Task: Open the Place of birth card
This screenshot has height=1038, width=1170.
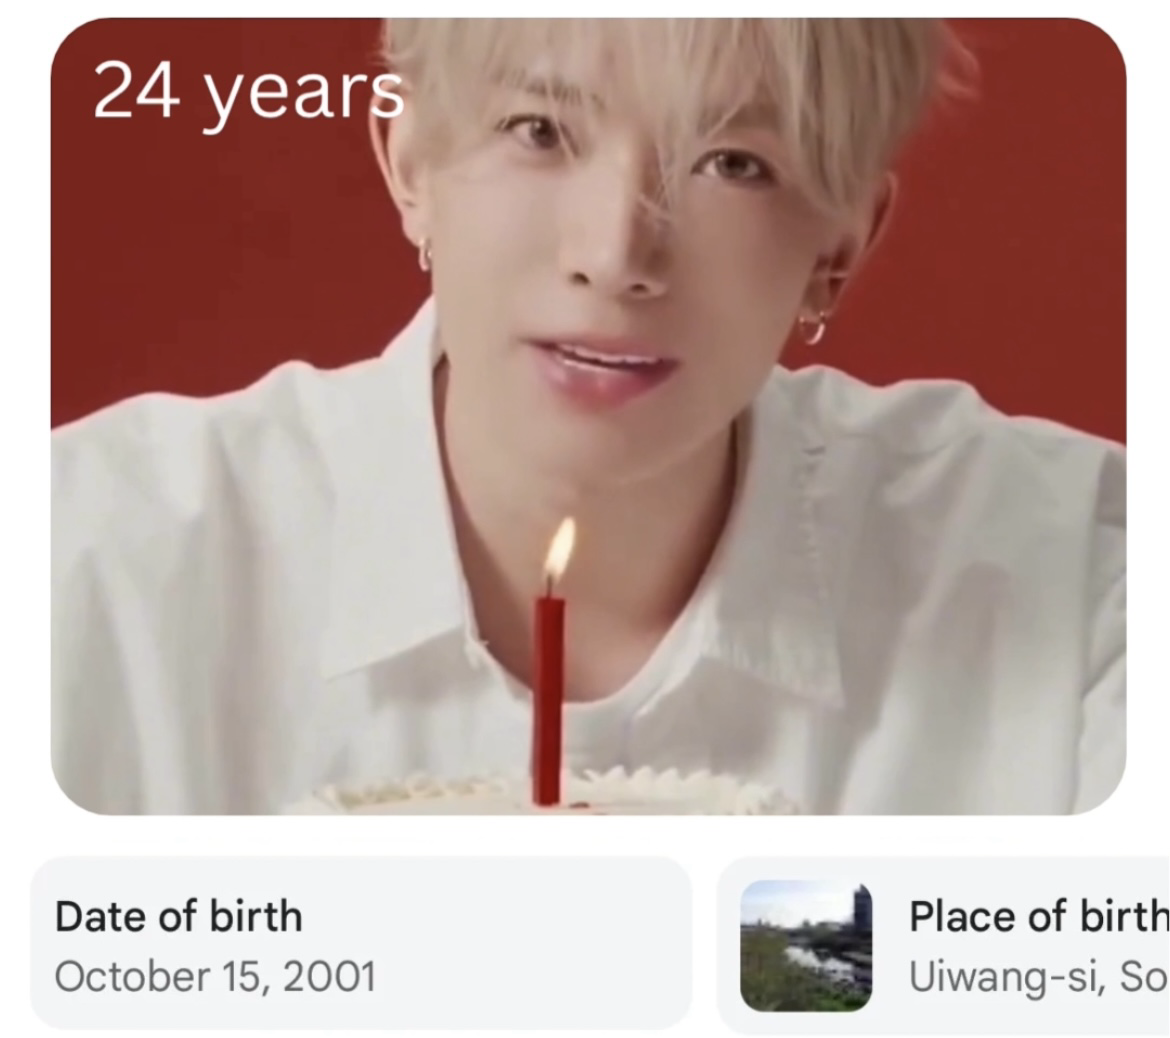Action: [x=944, y=943]
